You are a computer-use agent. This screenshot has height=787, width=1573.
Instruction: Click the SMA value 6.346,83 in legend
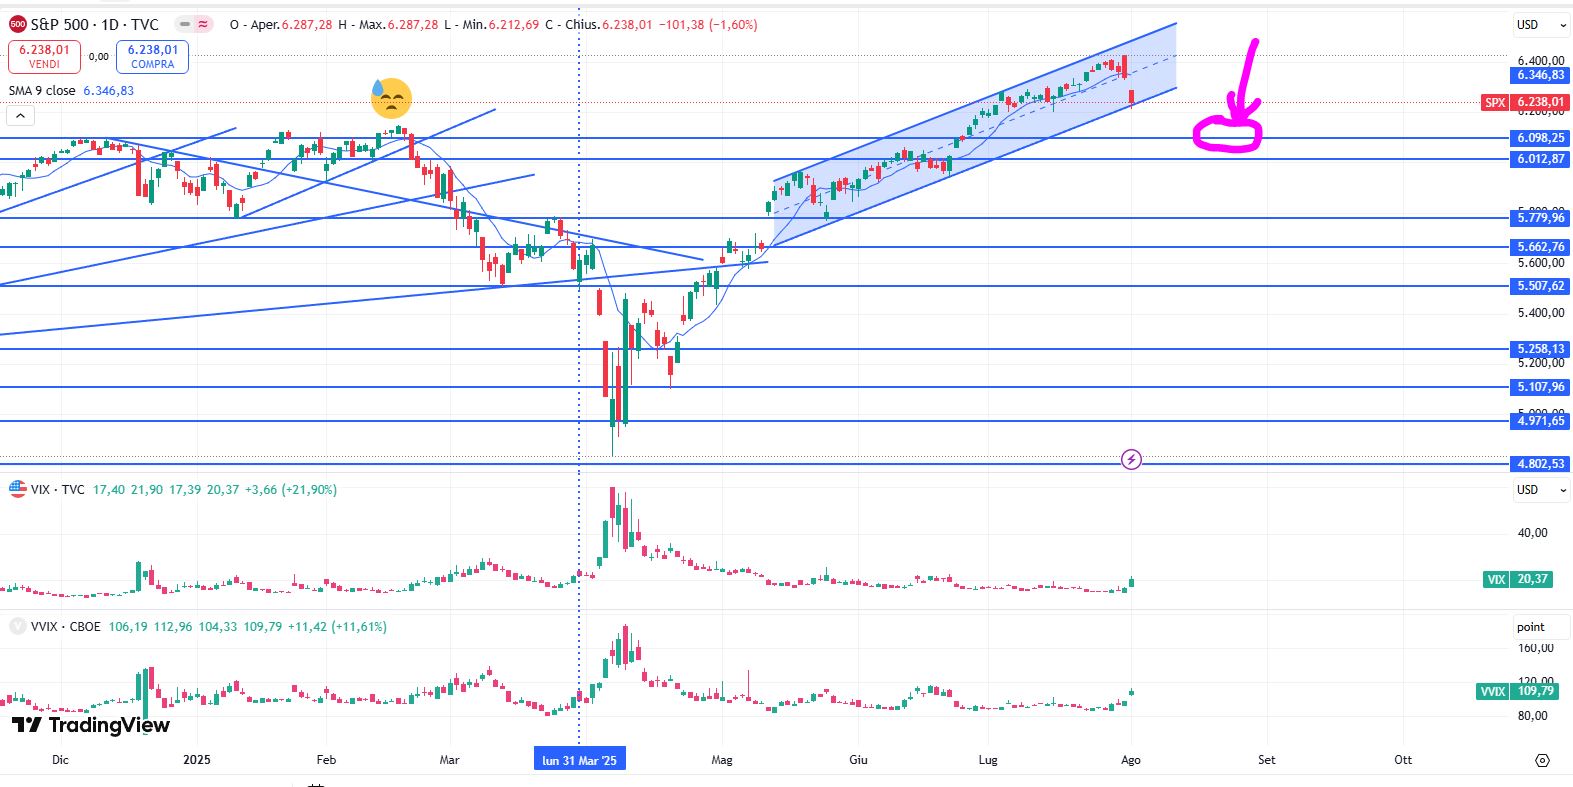tap(108, 90)
